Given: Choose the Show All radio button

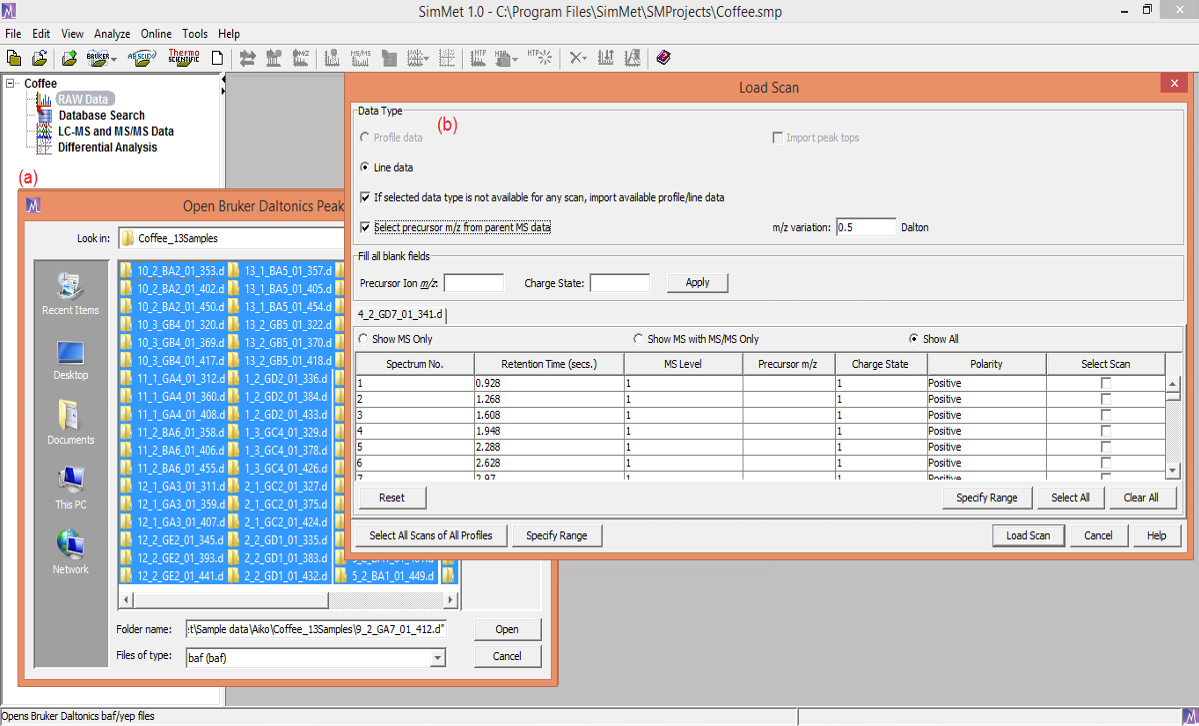Looking at the screenshot, I should click(x=913, y=339).
